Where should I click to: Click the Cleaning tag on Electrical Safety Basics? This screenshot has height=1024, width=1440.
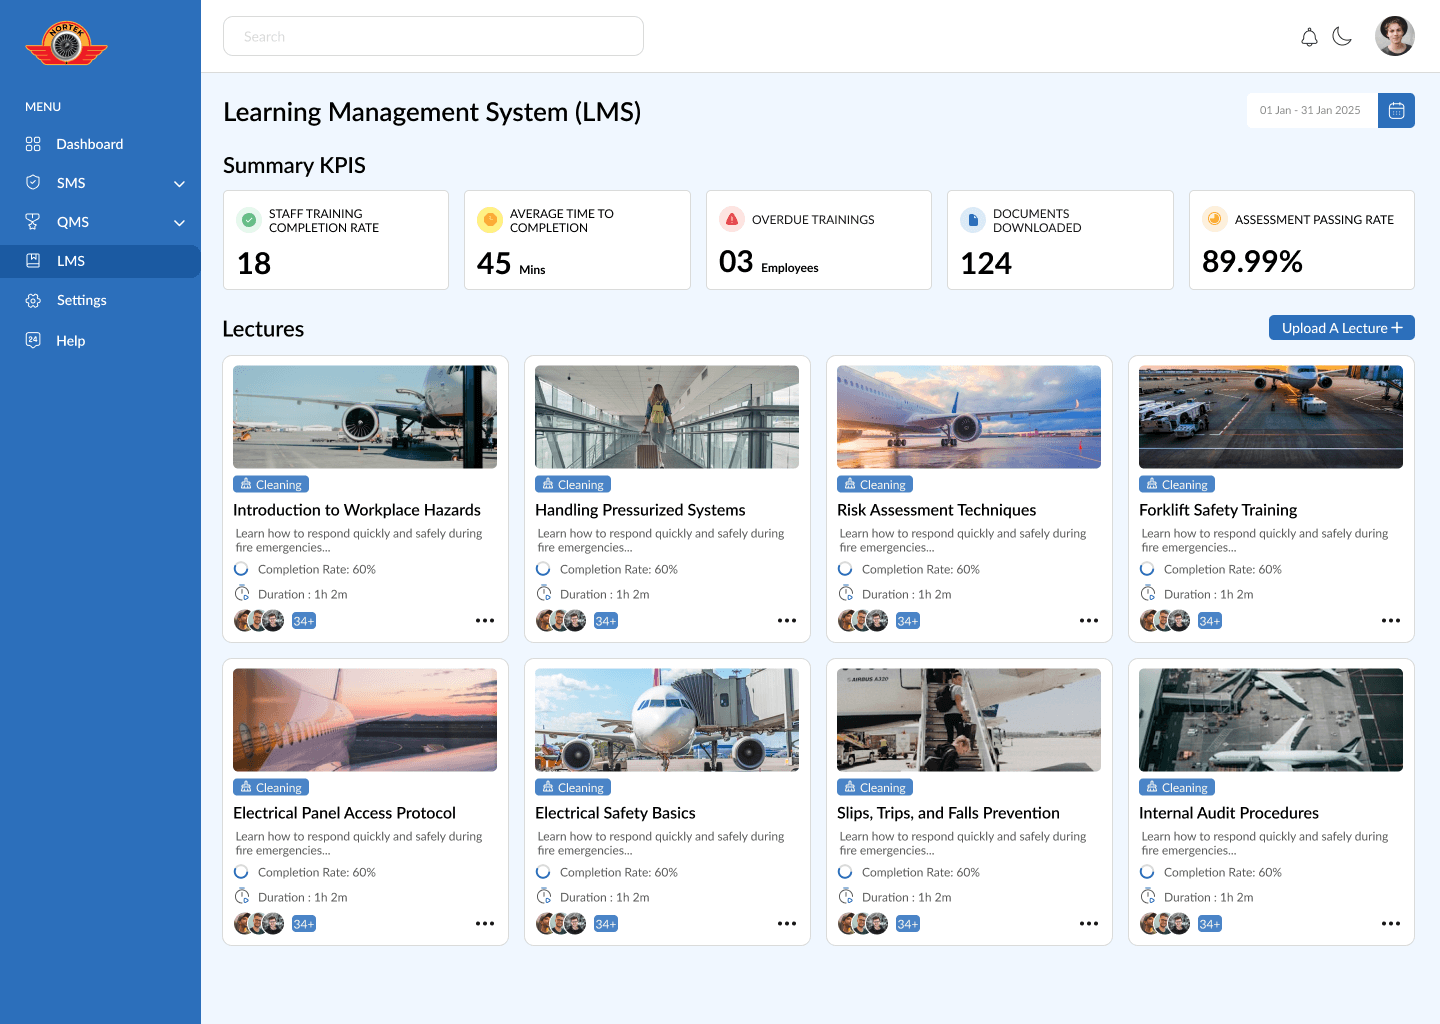click(573, 787)
